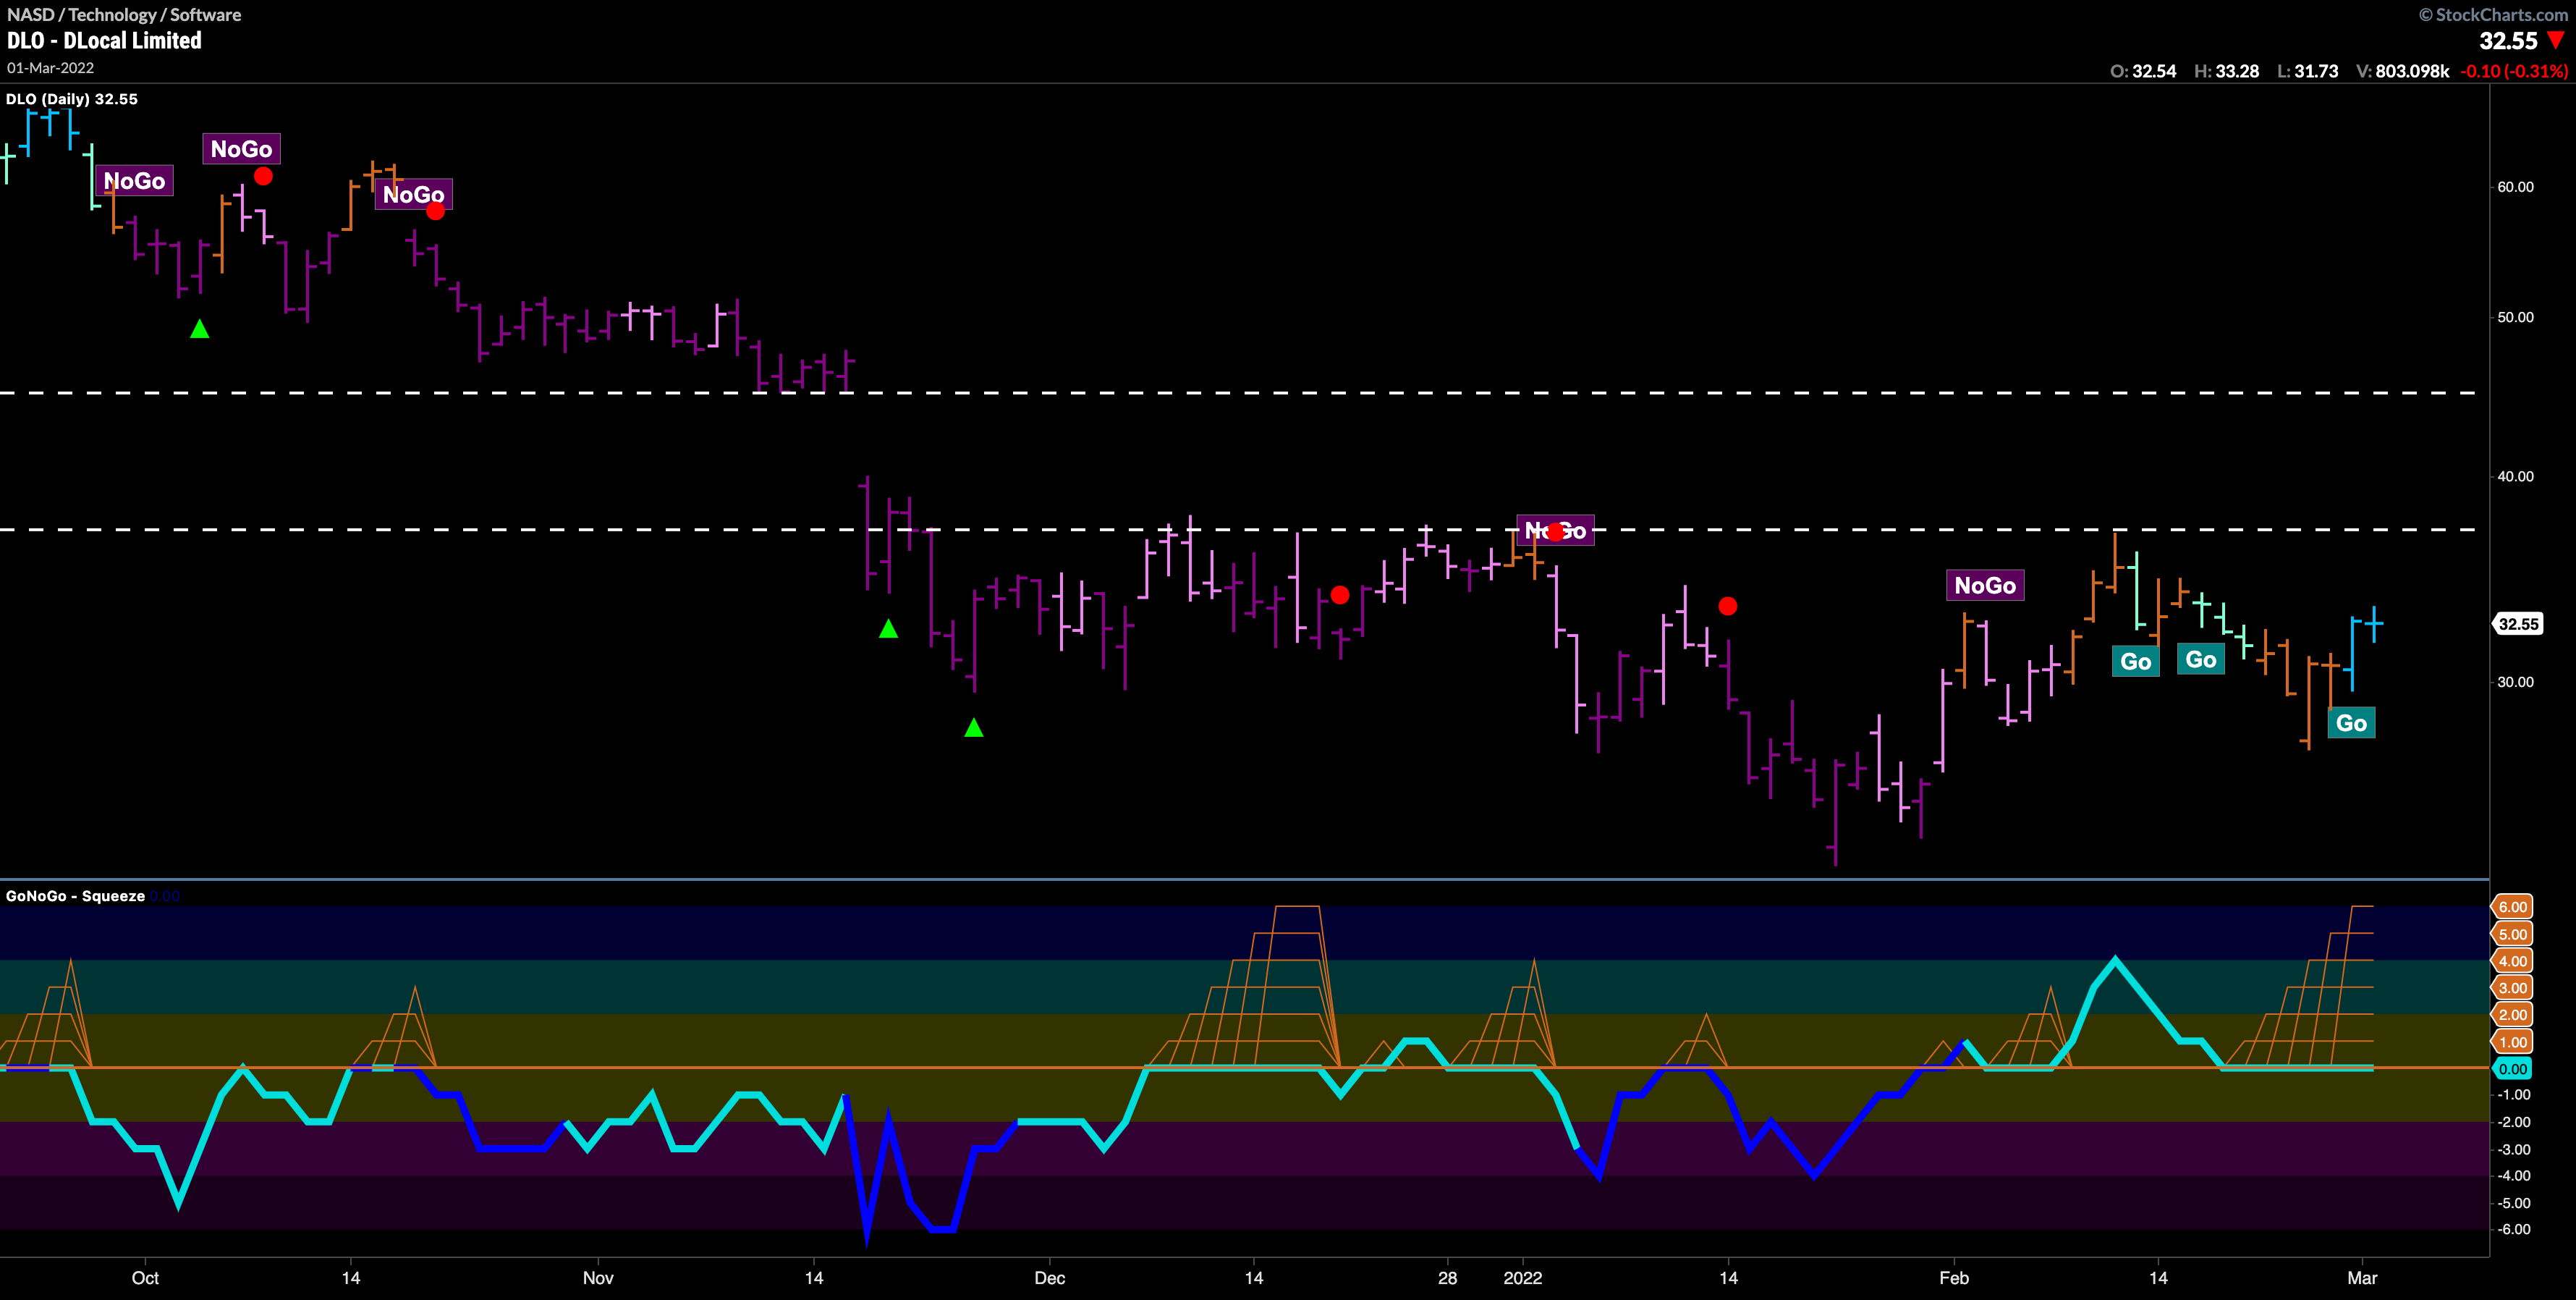Screen dimensions: 2576x1300
Task: Click the February NoGo label
Action: [x=1985, y=586]
